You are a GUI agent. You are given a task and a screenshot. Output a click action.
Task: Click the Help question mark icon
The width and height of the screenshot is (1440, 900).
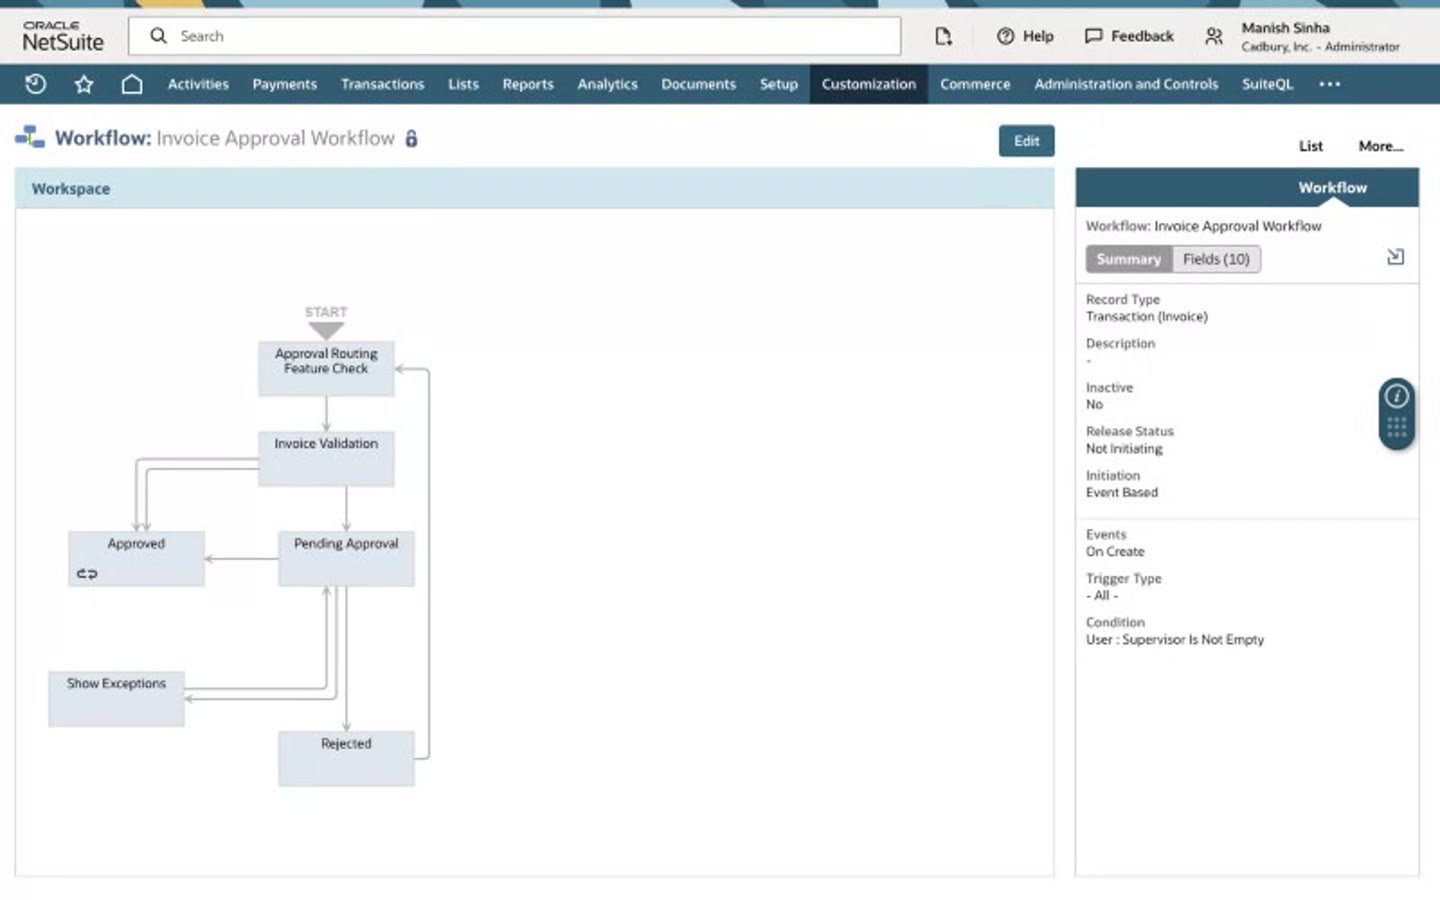[x=1005, y=36]
